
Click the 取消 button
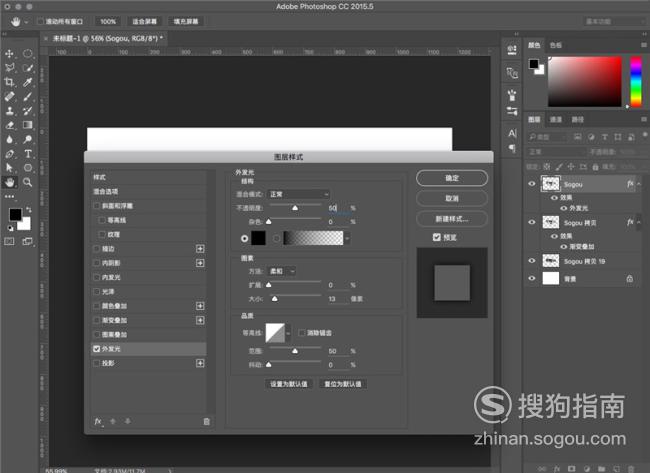coord(452,199)
